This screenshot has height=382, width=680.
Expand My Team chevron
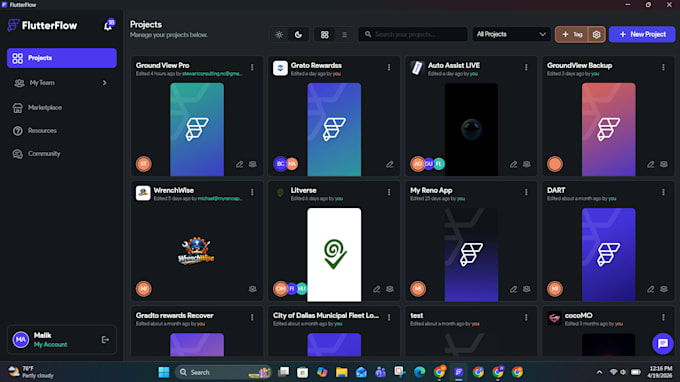coord(105,82)
